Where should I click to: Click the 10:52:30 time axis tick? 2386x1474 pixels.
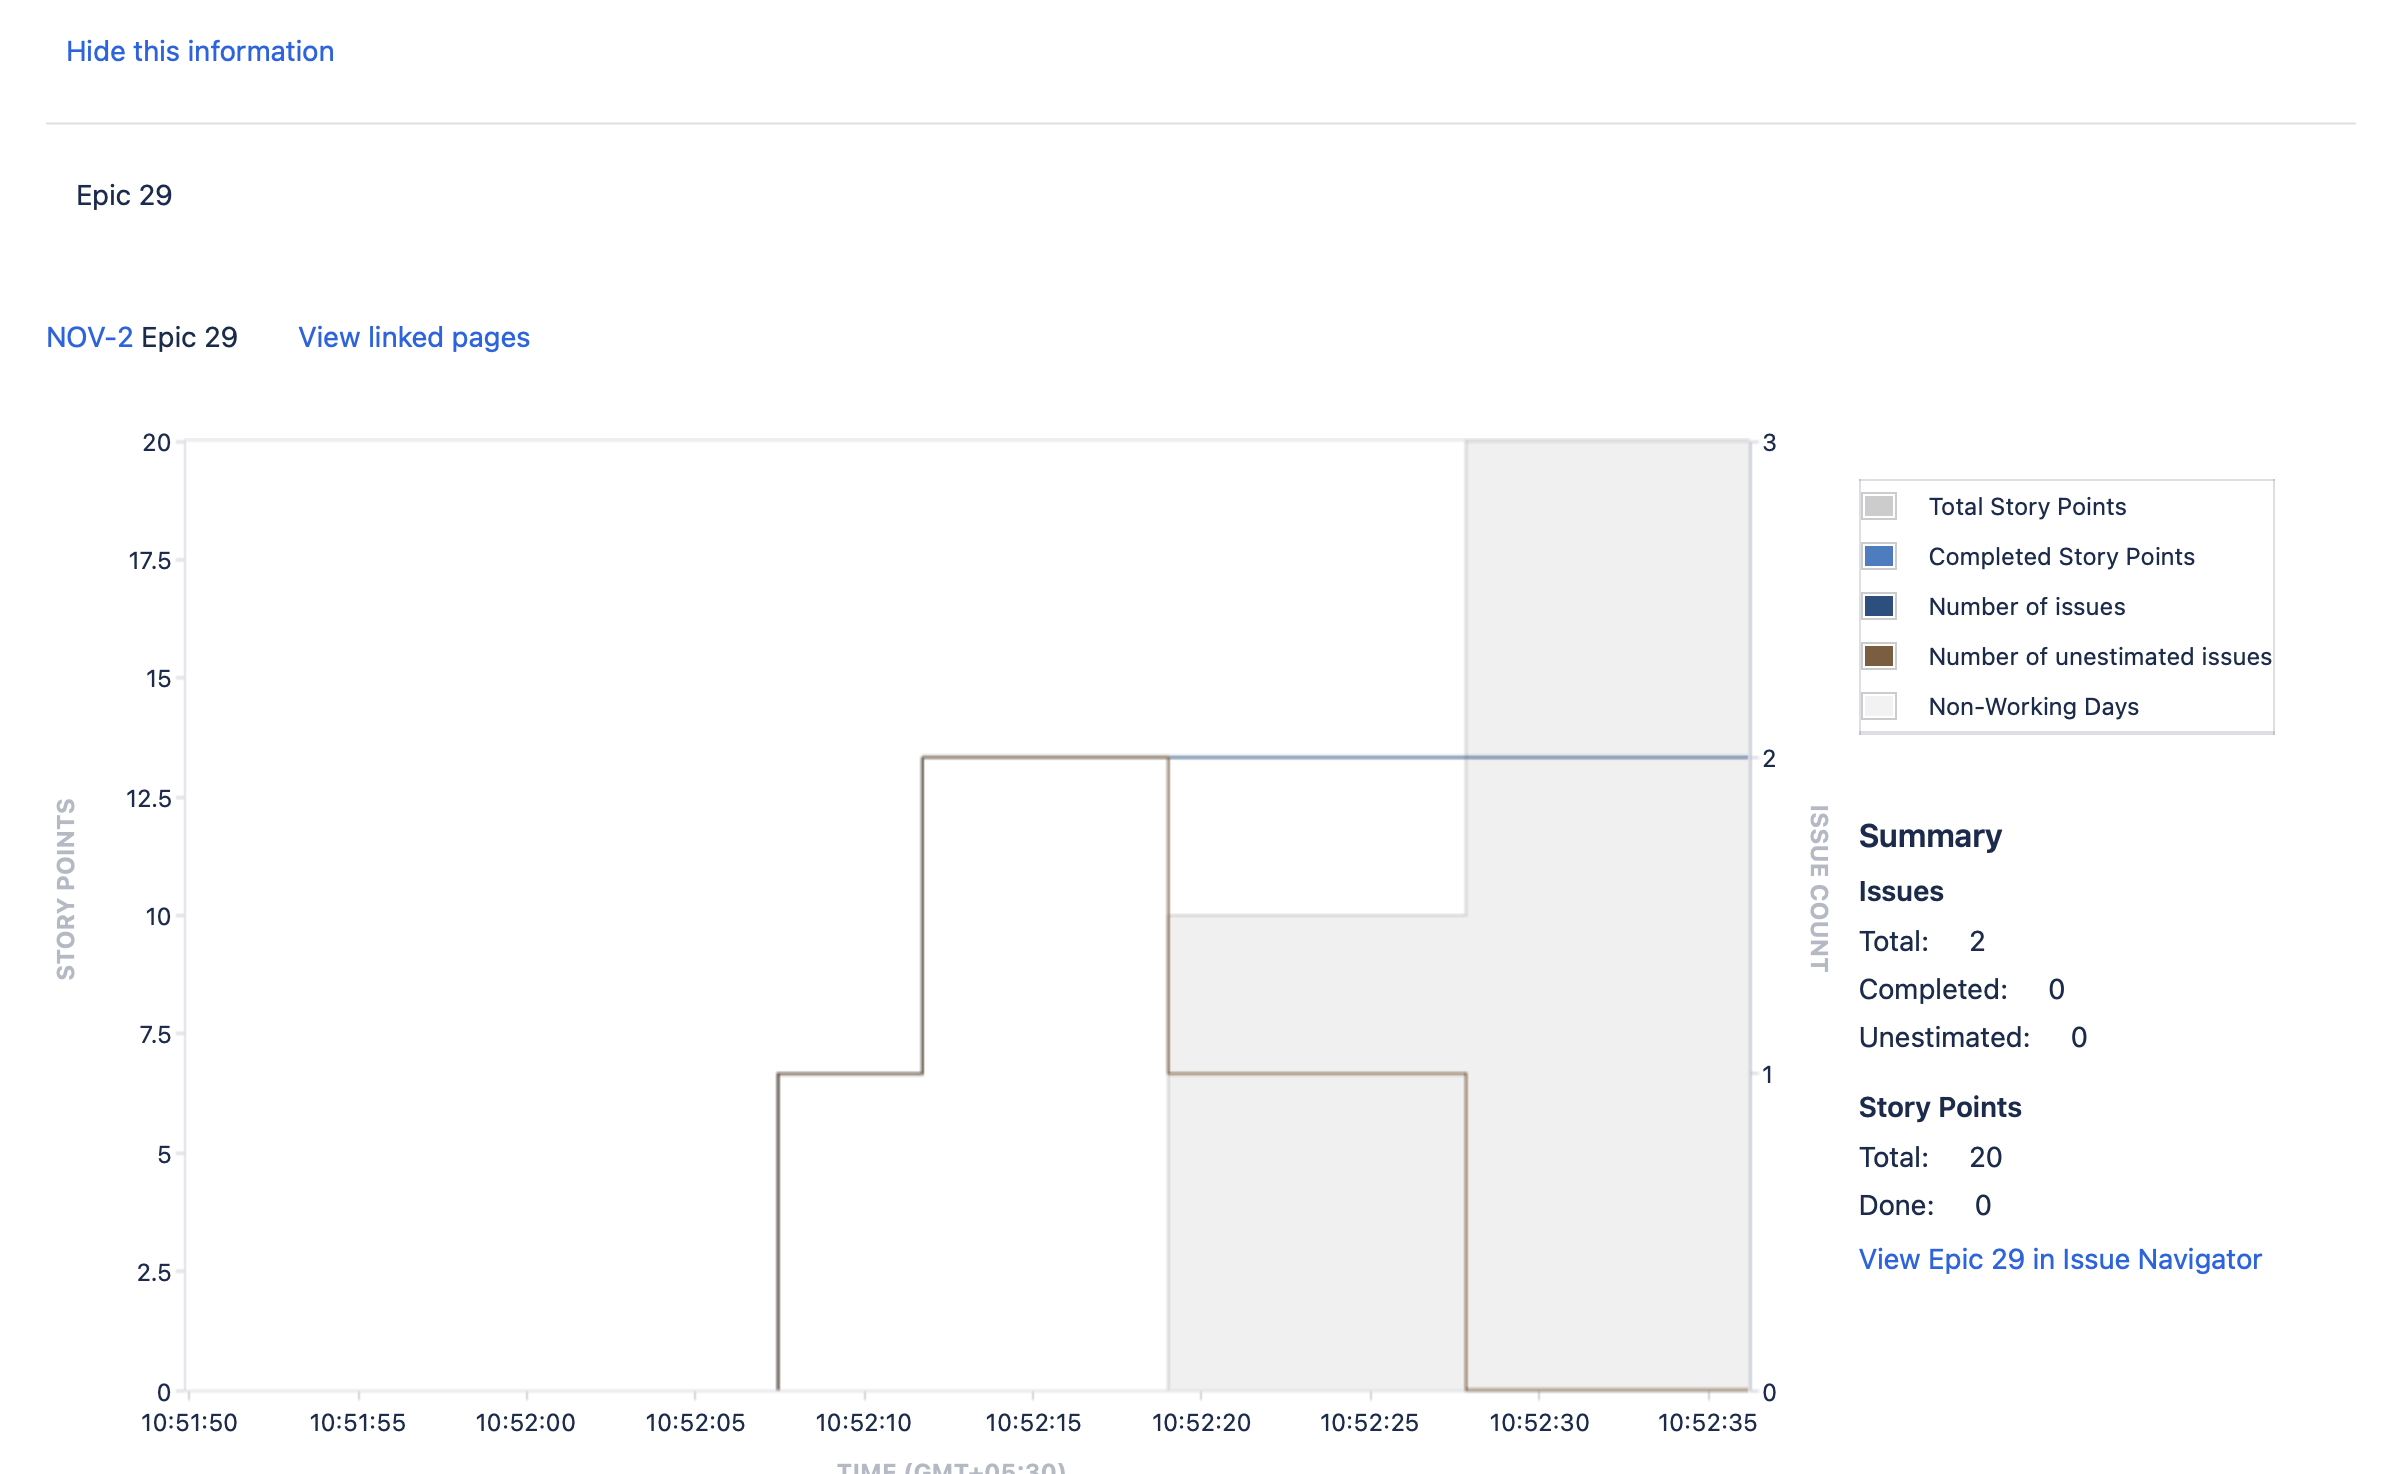[1539, 1422]
